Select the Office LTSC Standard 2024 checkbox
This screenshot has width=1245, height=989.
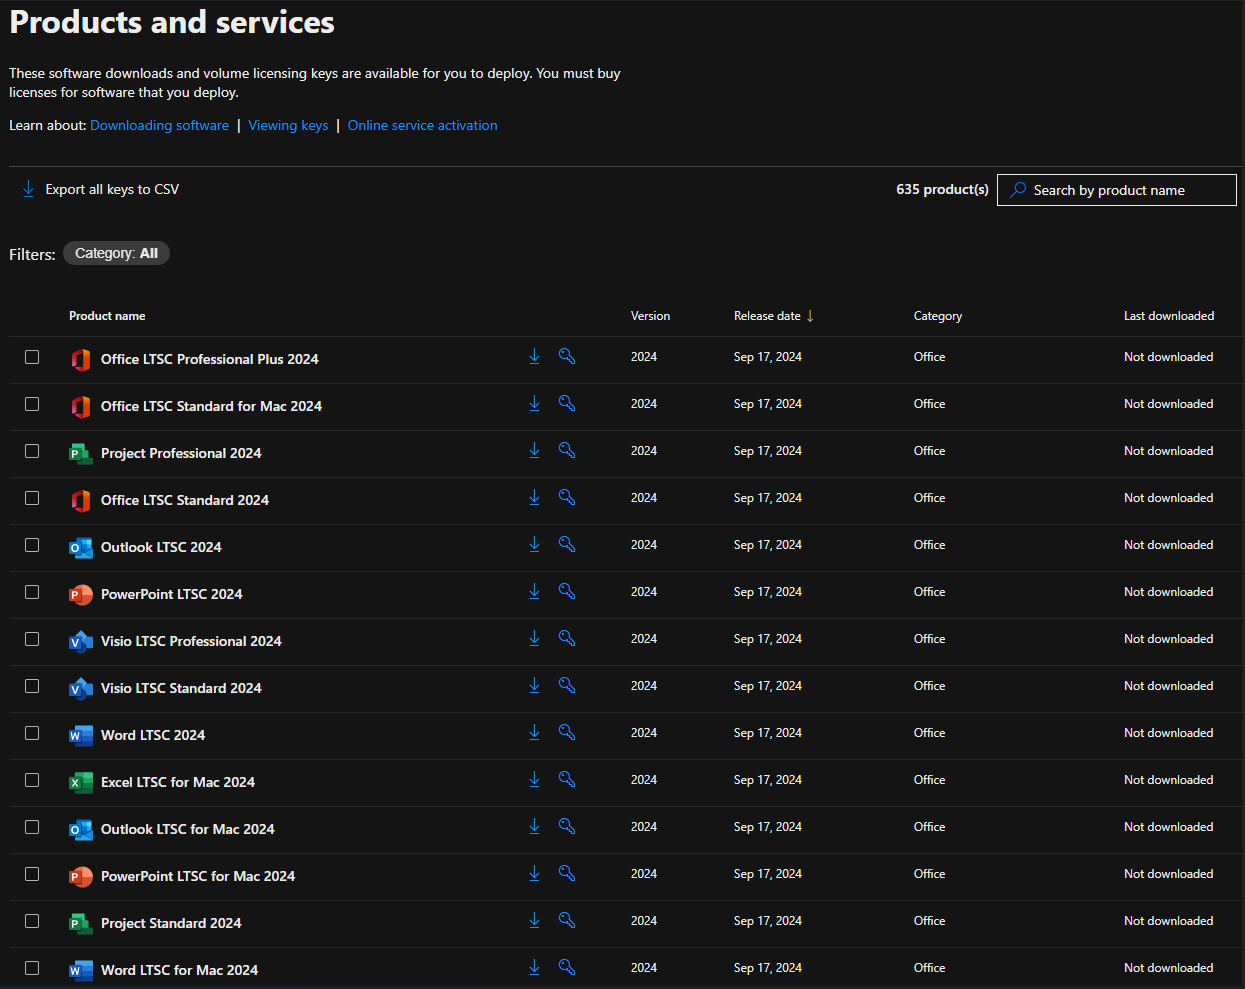coord(32,498)
